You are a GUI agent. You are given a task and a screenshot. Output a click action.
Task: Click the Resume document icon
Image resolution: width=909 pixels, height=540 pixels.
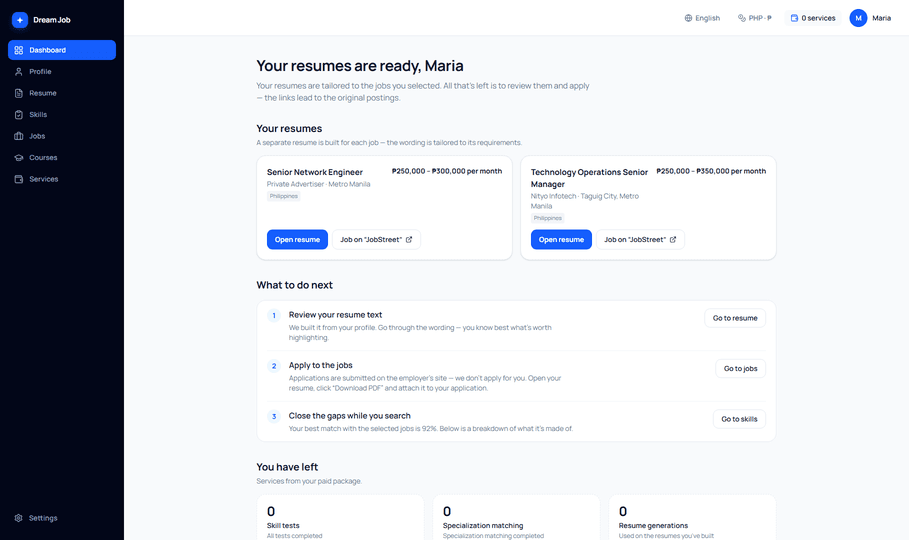pyautogui.click(x=19, y=93)
